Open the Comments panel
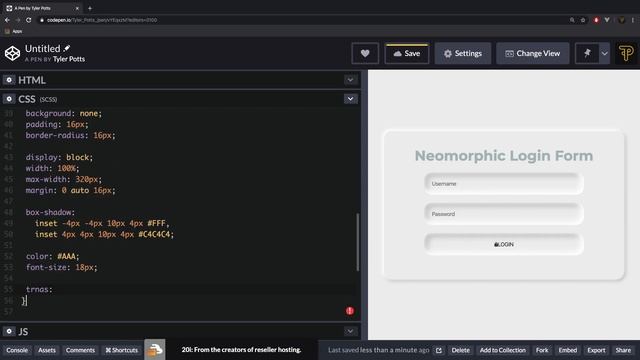This screenshot has height=360, width=640. (x=80, y=350)
